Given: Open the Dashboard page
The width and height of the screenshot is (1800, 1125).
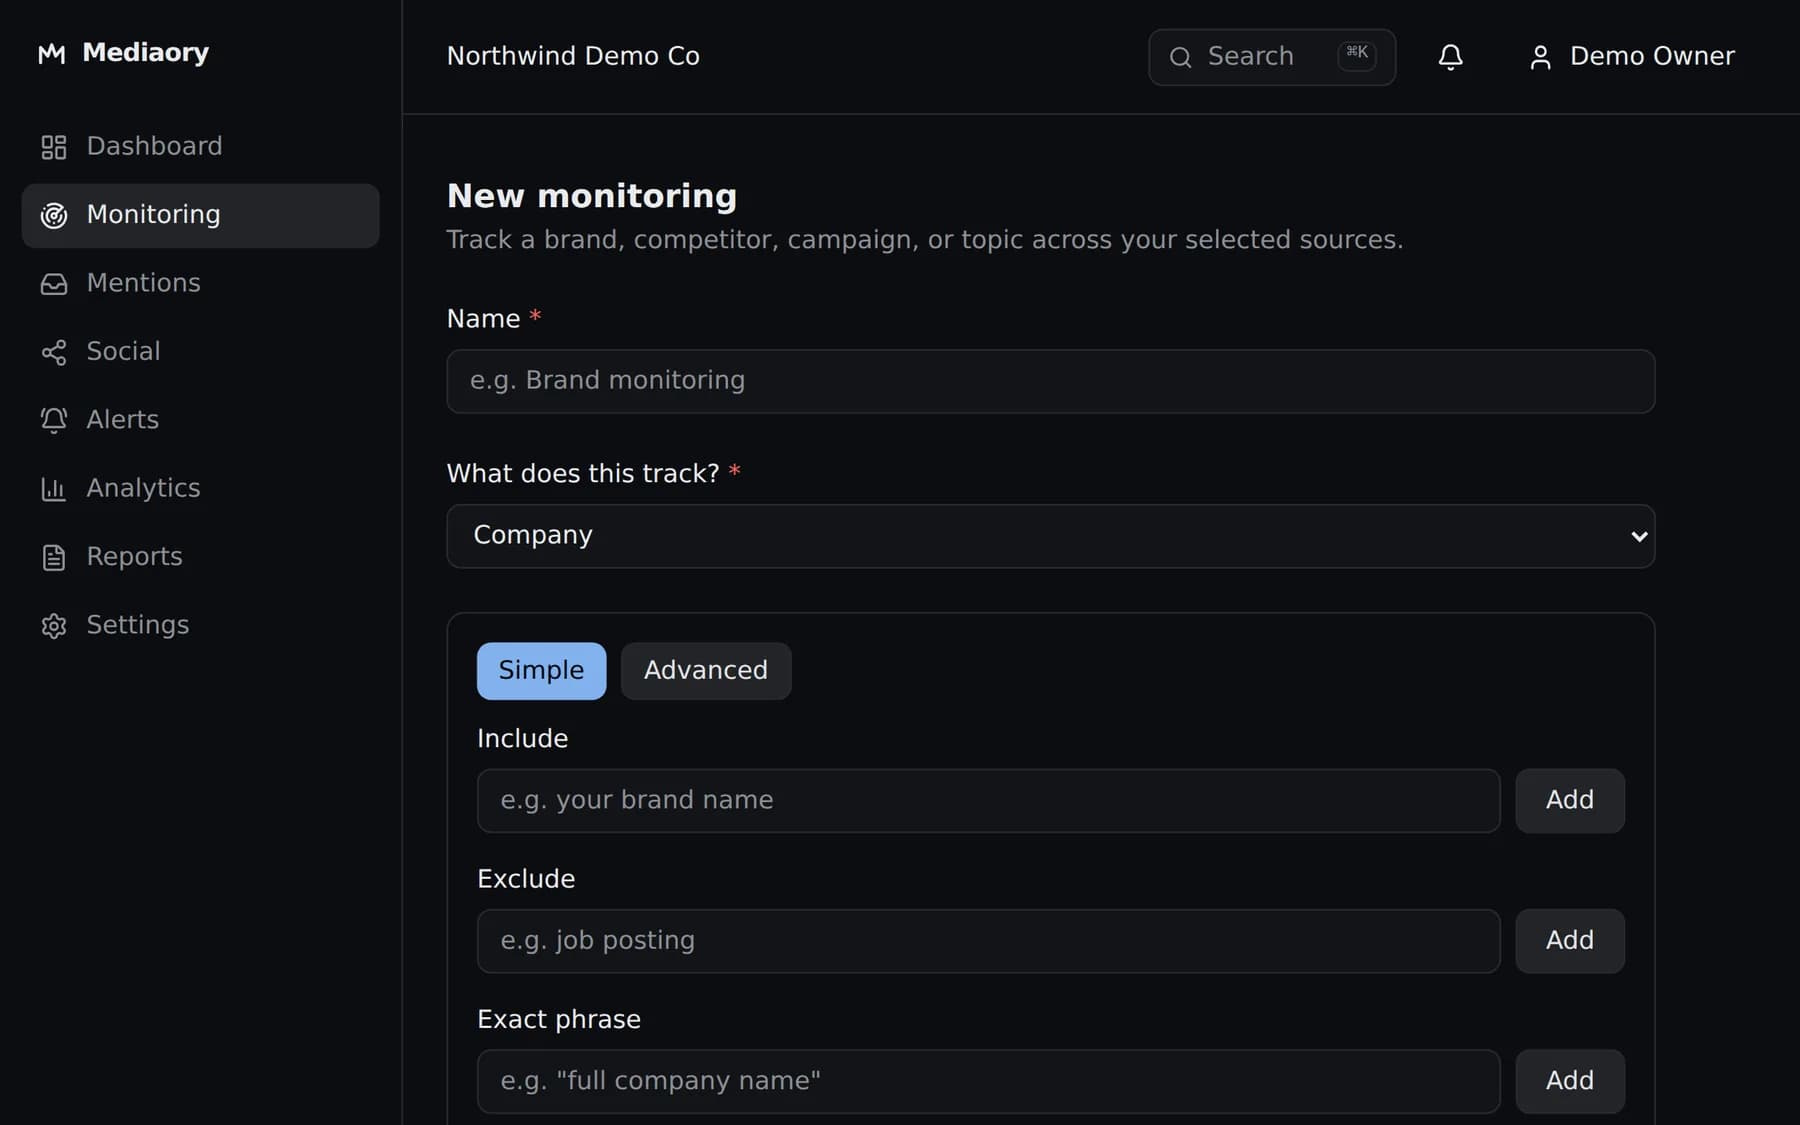Looking at the screenshot, I should (200, 147).
